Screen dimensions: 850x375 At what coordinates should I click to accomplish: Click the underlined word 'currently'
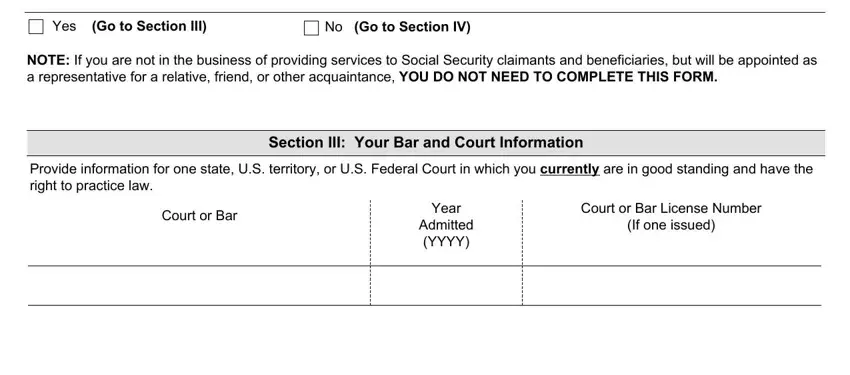[570, 169]
